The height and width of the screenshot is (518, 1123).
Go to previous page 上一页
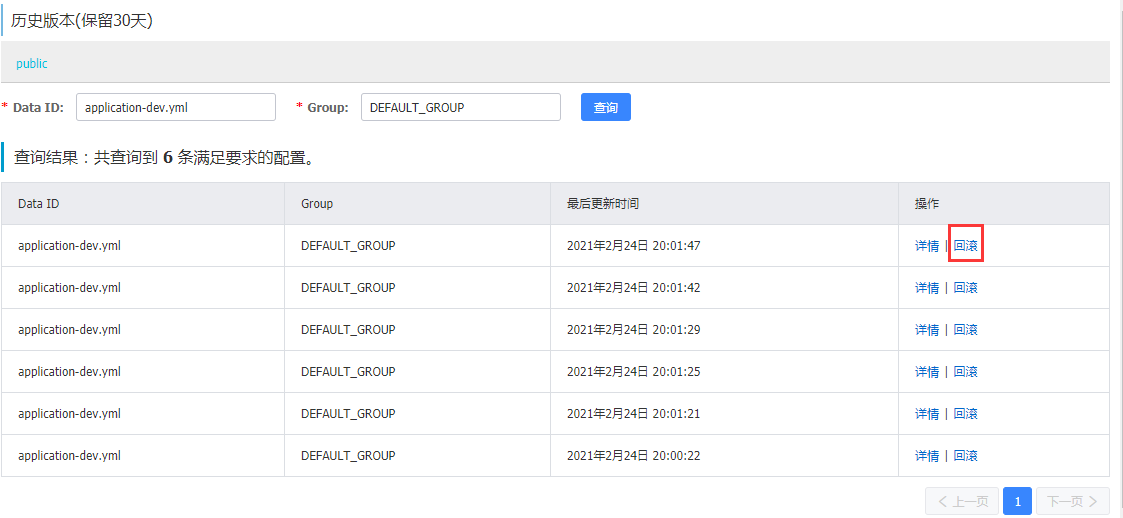(x=961, y=501)
